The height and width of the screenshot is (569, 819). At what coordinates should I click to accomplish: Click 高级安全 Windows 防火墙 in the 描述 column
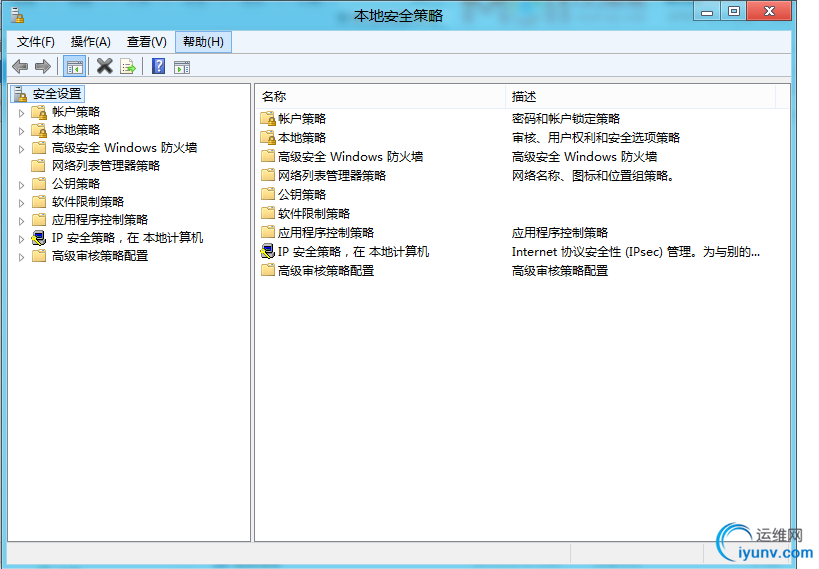(x=584, y=157)
